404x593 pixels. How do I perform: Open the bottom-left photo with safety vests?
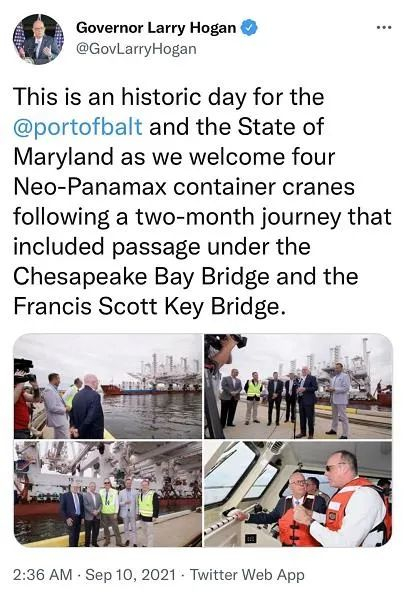coord(108,494)
